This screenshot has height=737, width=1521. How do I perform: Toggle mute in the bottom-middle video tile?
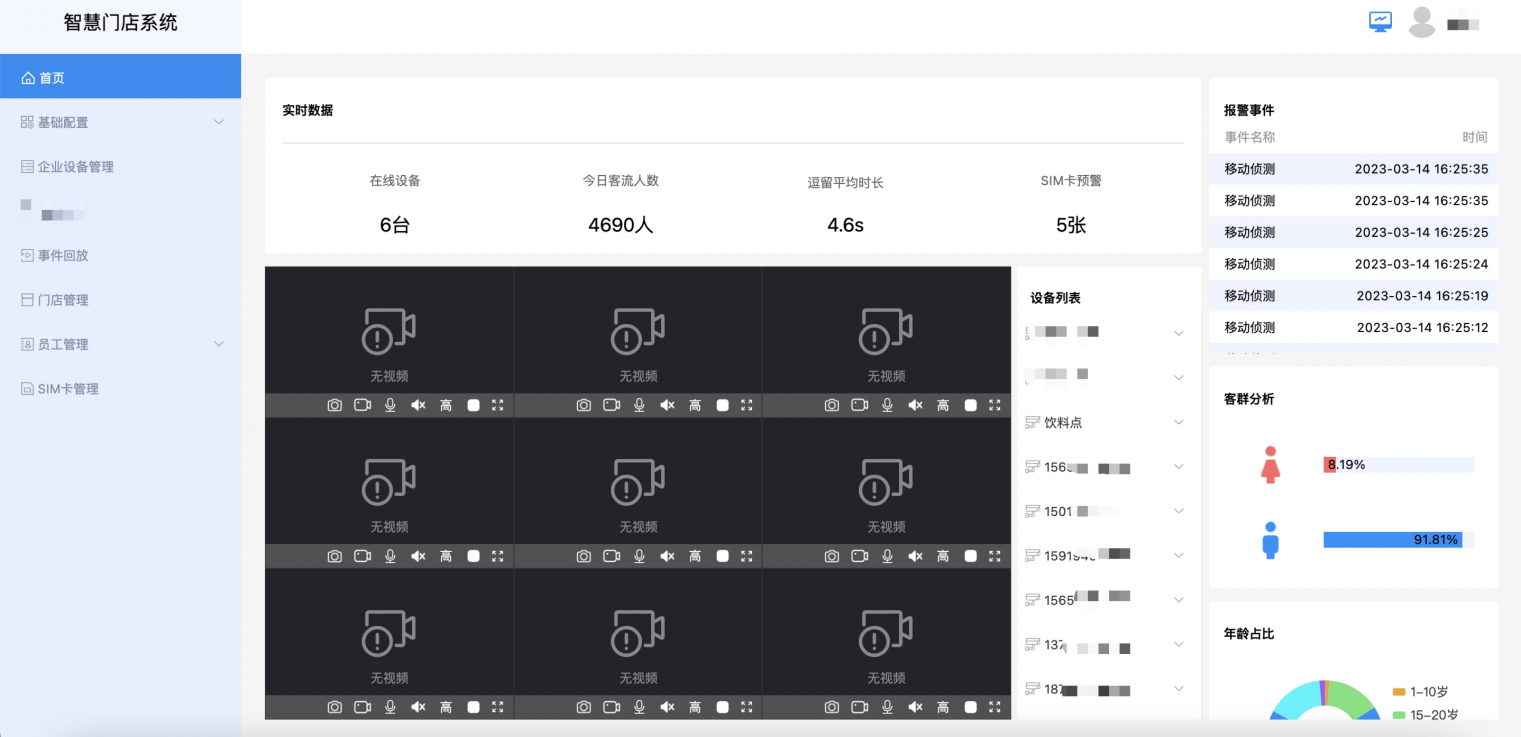click(x=667, y=707)
